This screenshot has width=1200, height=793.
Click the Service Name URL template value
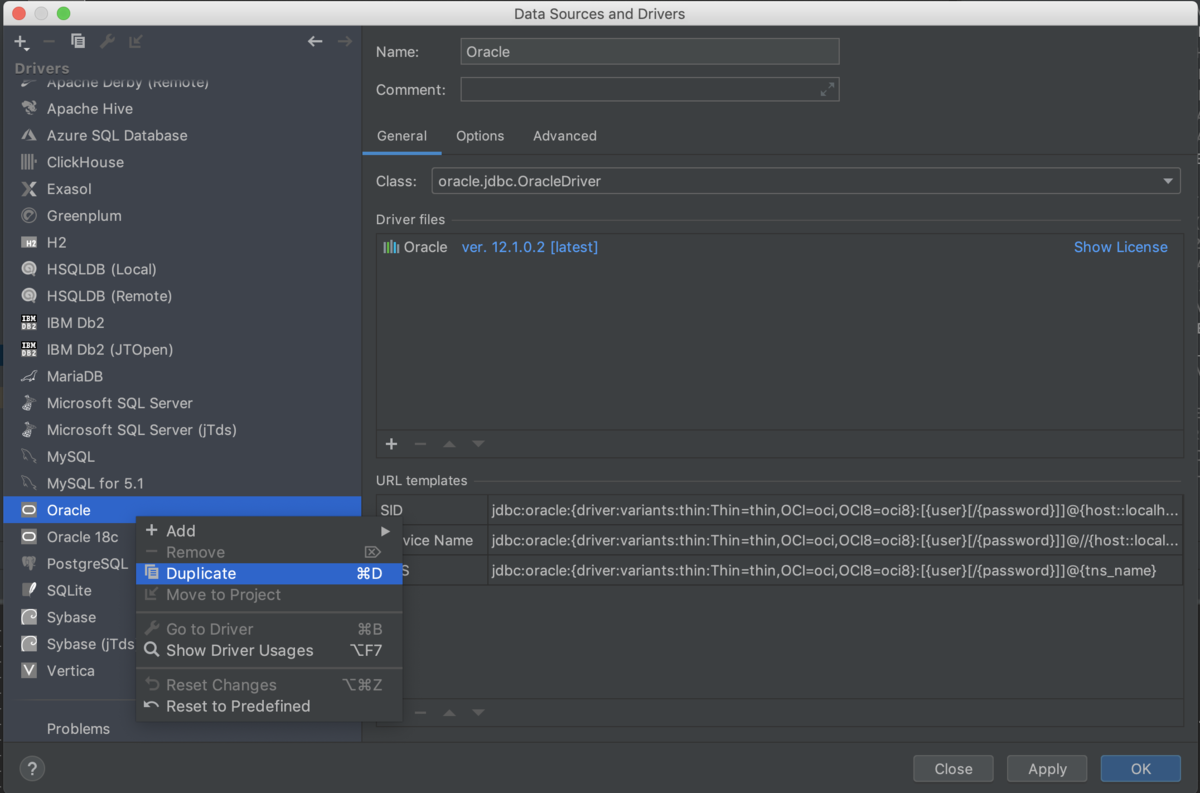(835, 540)
